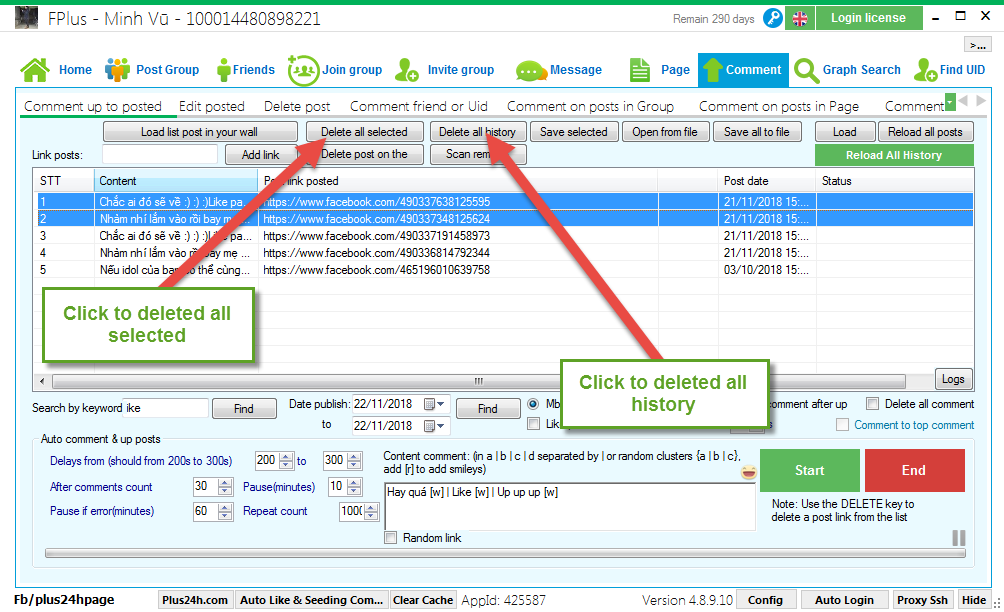Click the Open from file button
This screenshot has height=612, width=1004.
pyautogui.click(x=665, y=132)
